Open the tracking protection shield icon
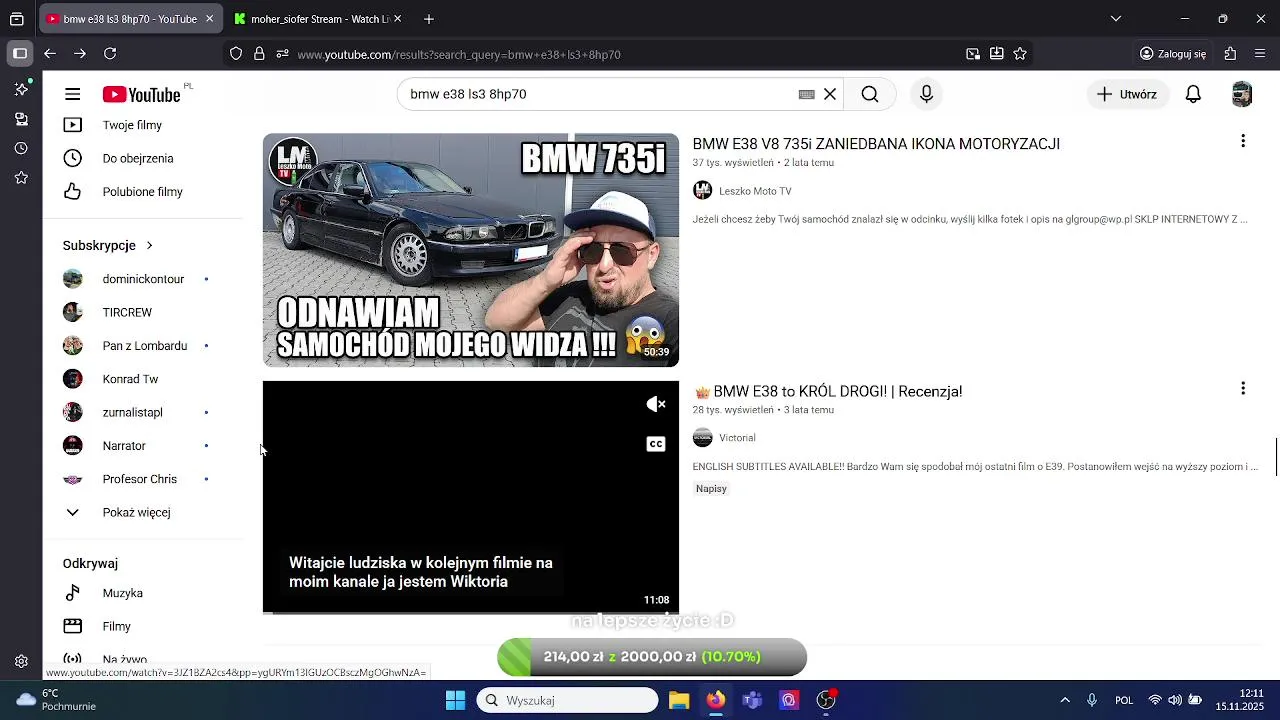 click(236, 54)
